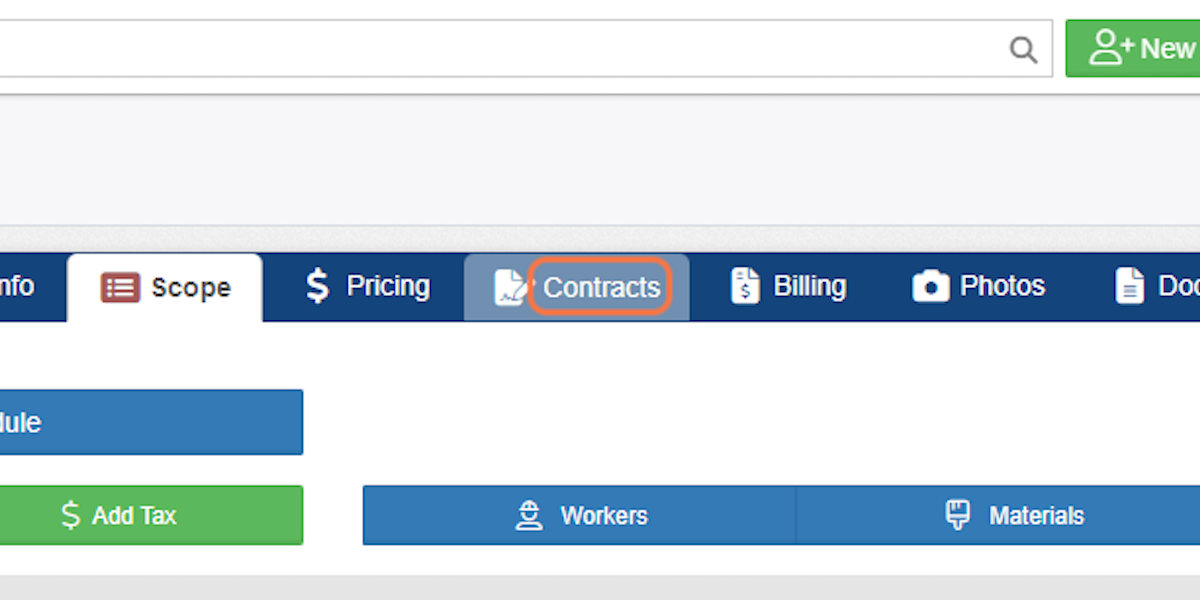The image size is (1200, 601).
Task: Click the list icon on the Scope tab
Action: (119, 287)
